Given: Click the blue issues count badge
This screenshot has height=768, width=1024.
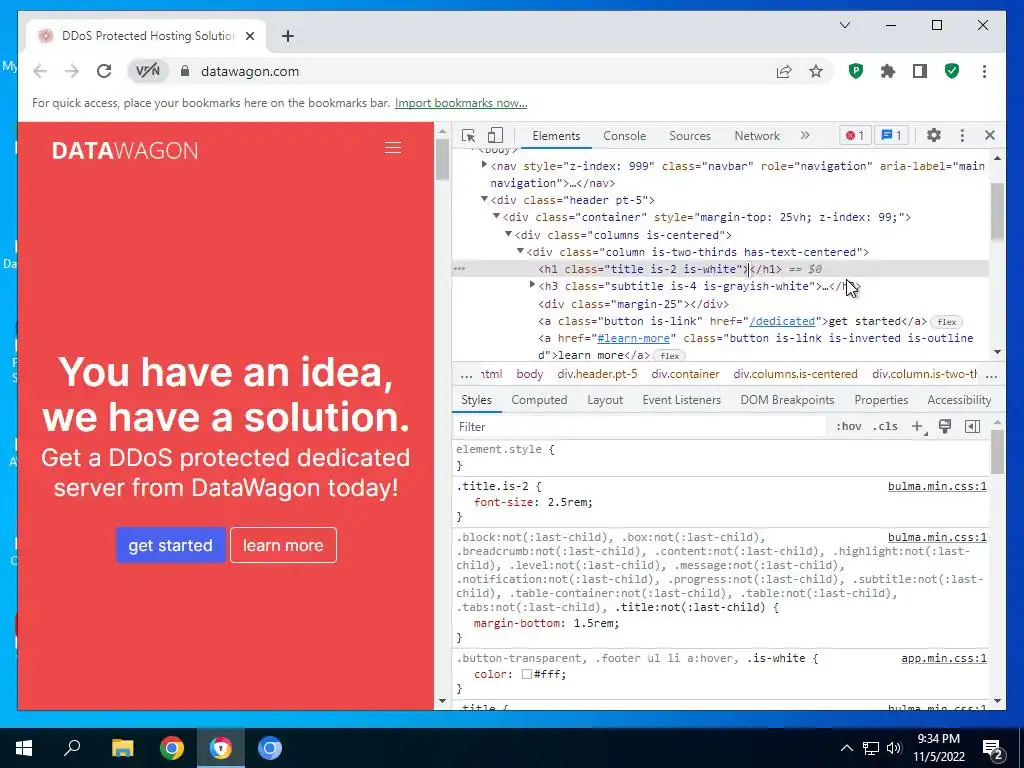Looking at the screenshot, I should [891, 135].
